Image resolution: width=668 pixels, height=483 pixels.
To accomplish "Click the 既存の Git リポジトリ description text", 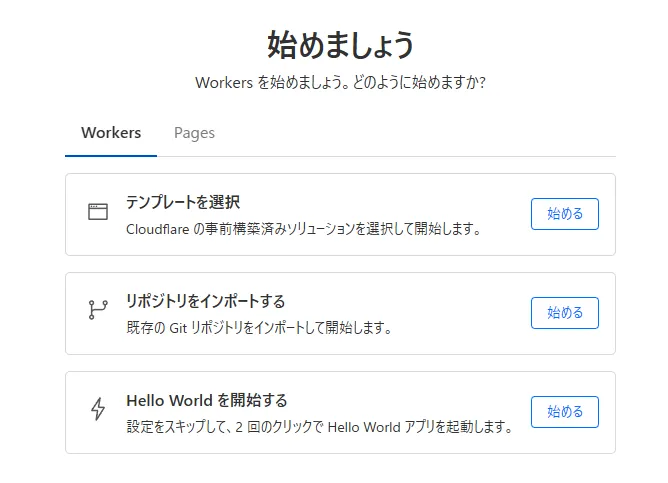I will (x=258, y=328).
